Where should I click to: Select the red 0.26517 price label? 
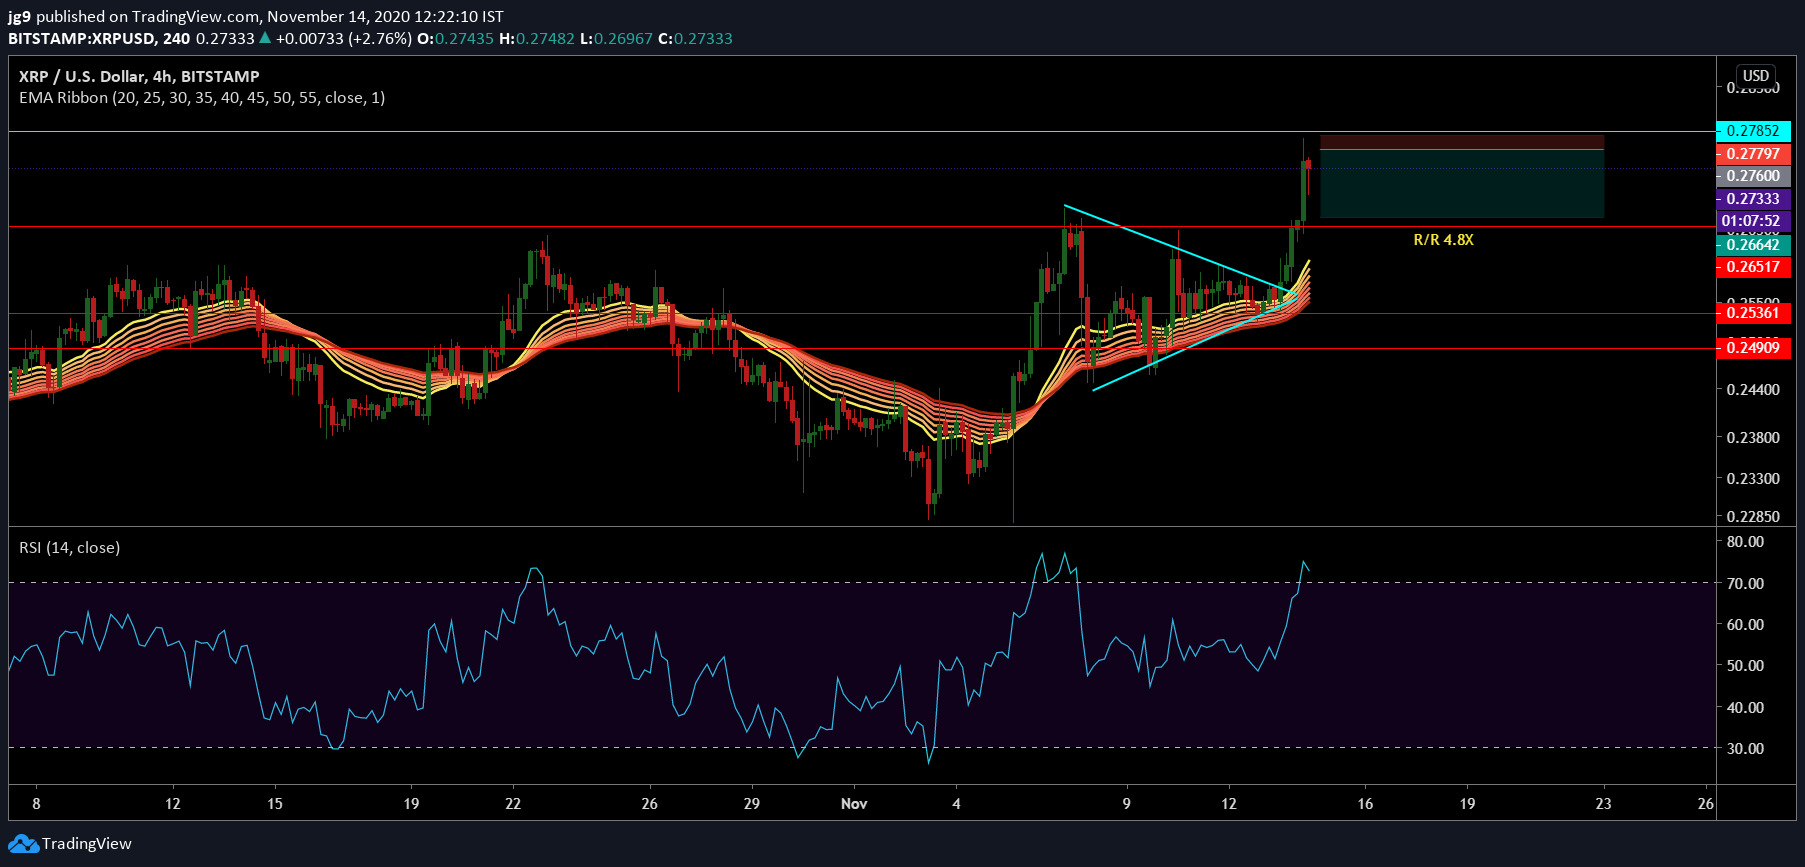pyautogui.click(x=1753, y=267)
